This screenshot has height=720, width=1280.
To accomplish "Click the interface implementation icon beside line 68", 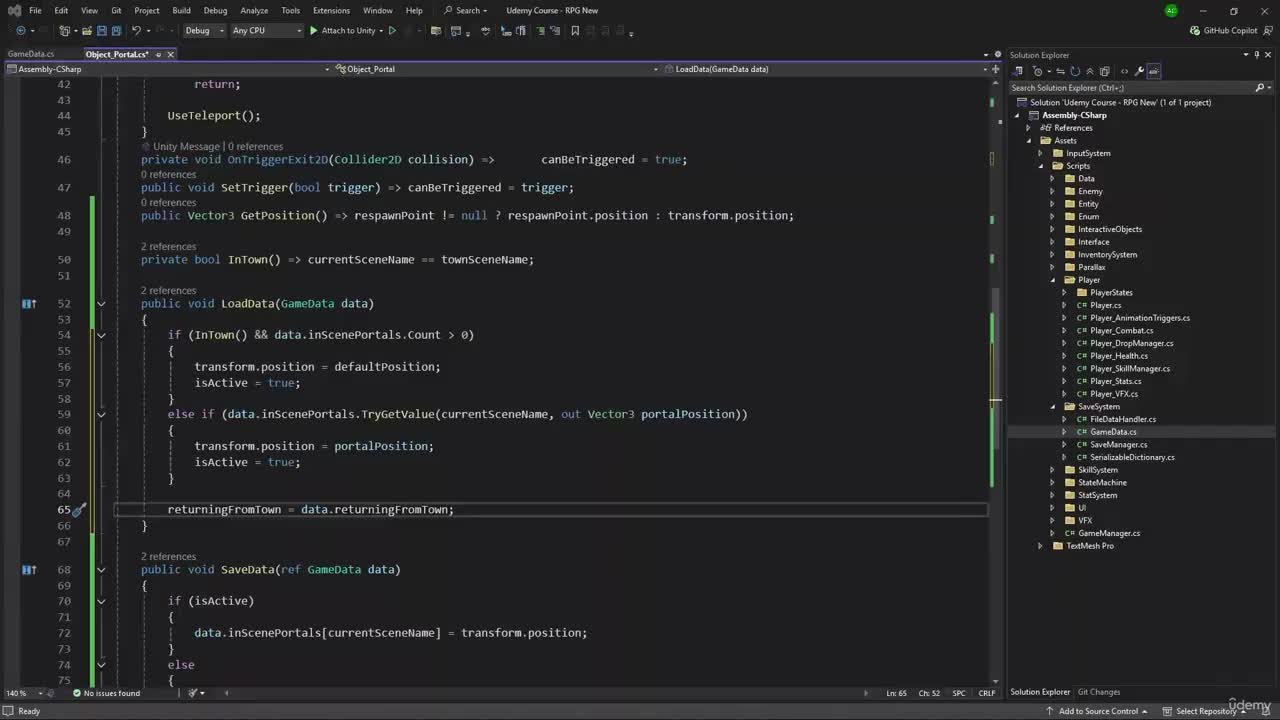I will [29, 569].
